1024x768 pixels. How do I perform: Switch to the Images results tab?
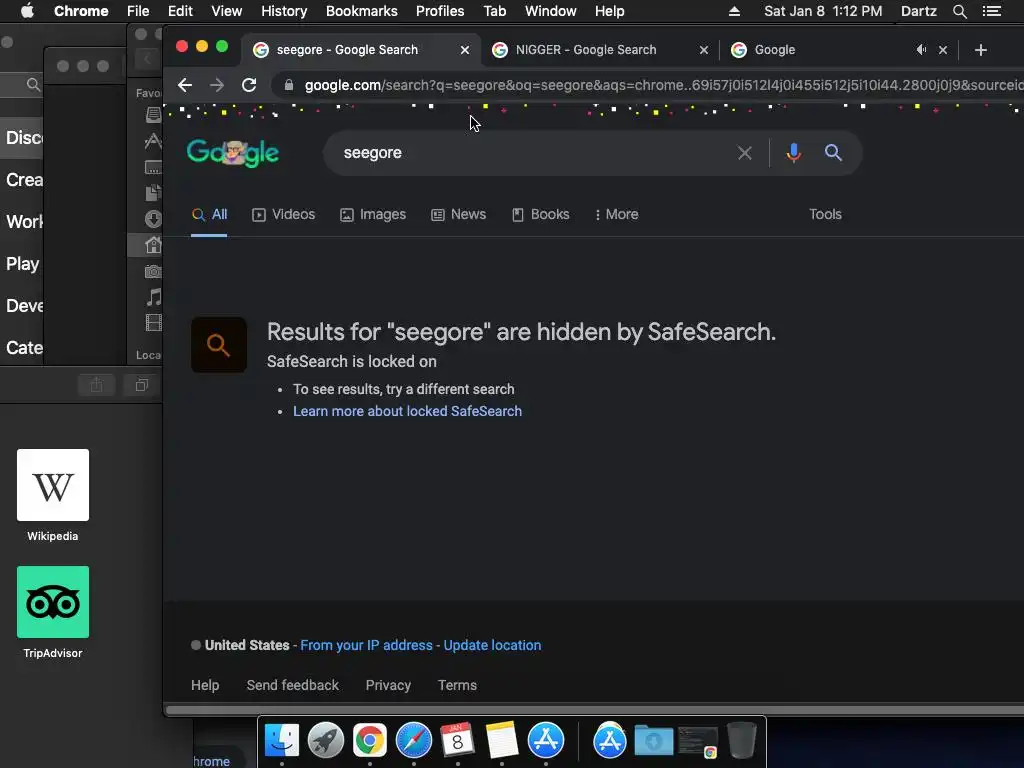tap(373, 214)
